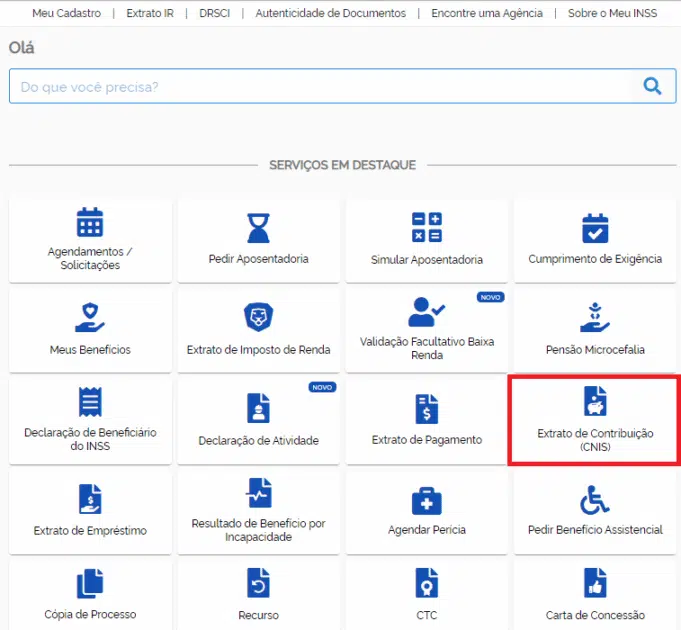Open the Meu Cadastro menu item

(x=66, y=13)
